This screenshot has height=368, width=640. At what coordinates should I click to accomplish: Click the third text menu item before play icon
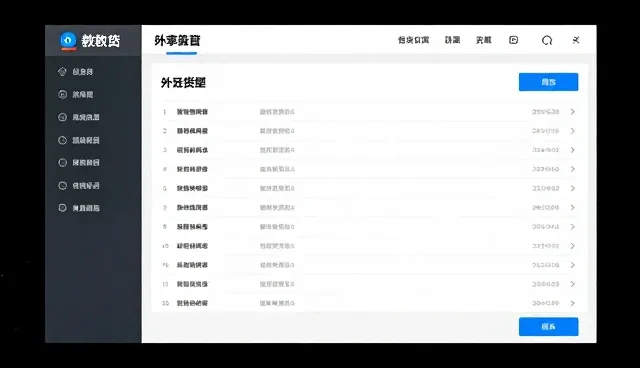tap(484, 40)
